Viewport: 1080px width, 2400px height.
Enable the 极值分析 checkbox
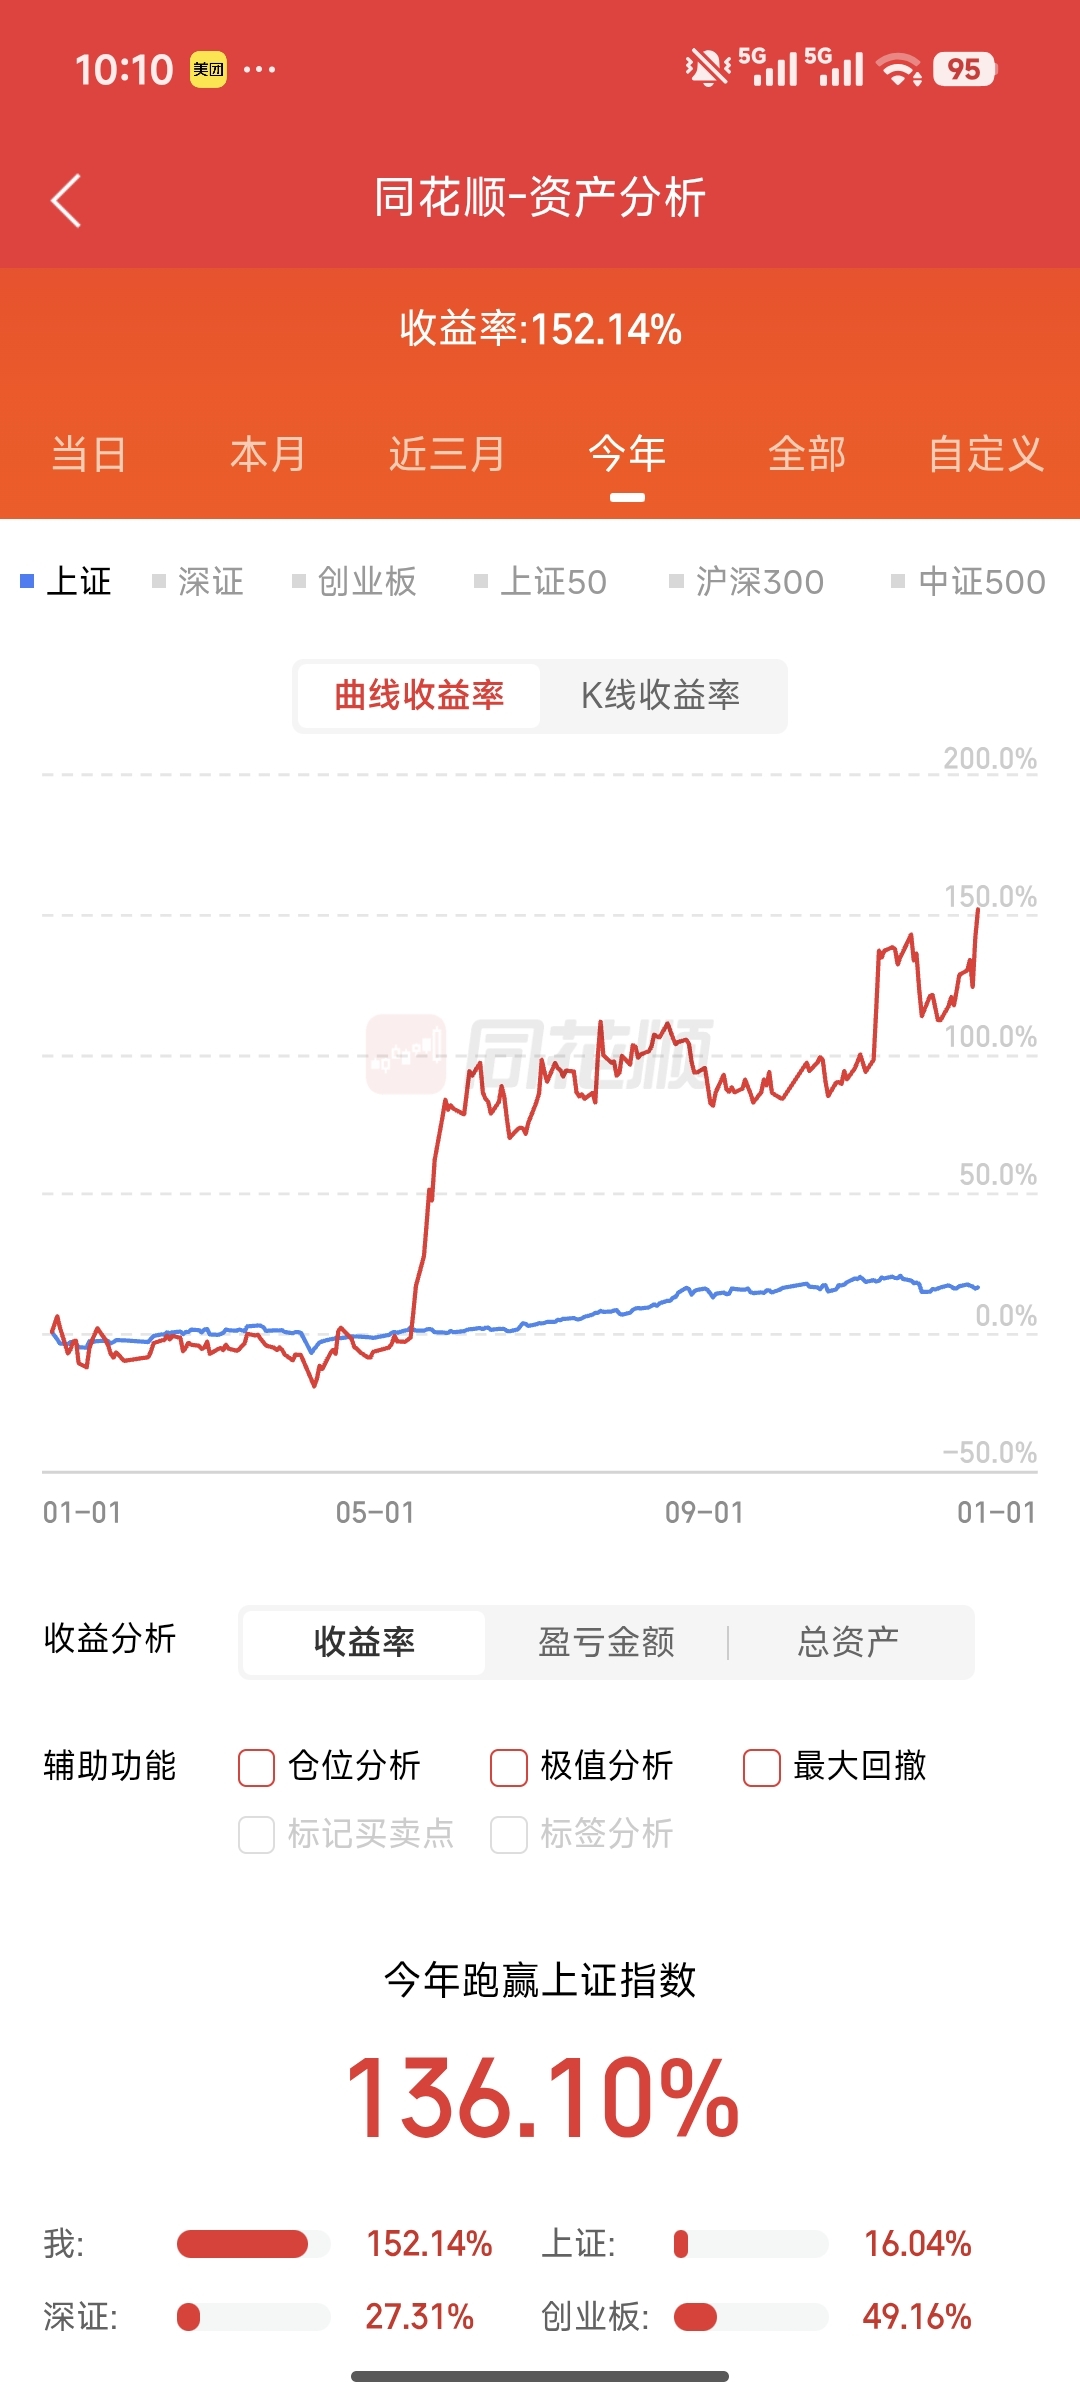[x=509, y=1767]
